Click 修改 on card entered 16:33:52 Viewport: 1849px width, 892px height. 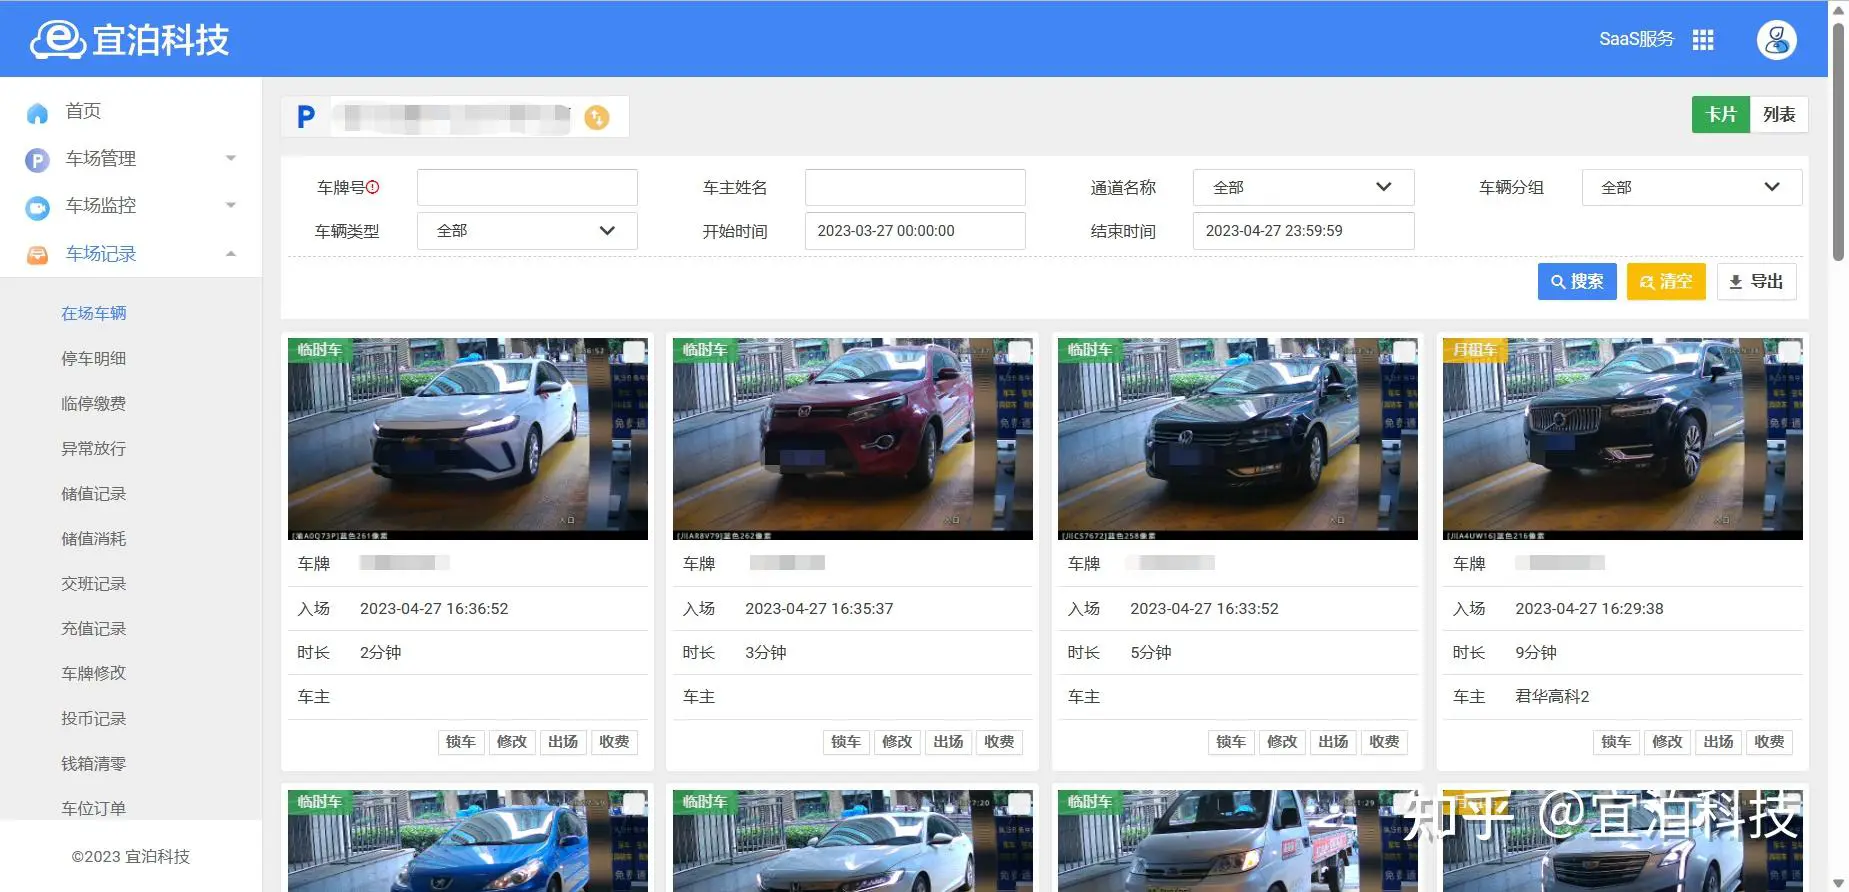click(x=1282, y=742)
